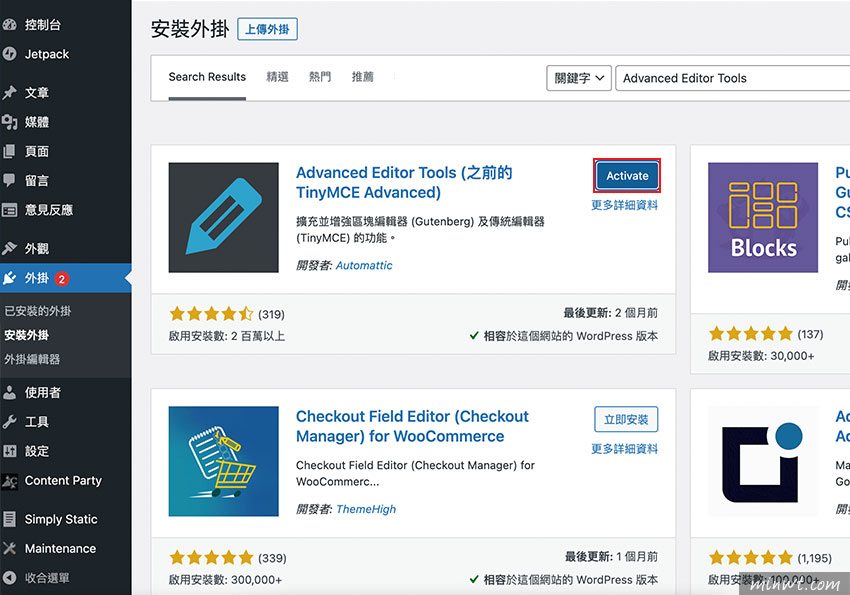This screenshot has height=595, width=850.
Task: Open 外掛編輯器 submenu item
Action: point(32,359)
